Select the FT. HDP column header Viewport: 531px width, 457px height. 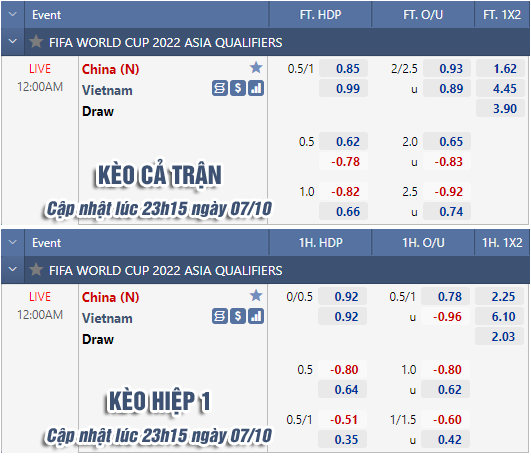coord(320,15)
